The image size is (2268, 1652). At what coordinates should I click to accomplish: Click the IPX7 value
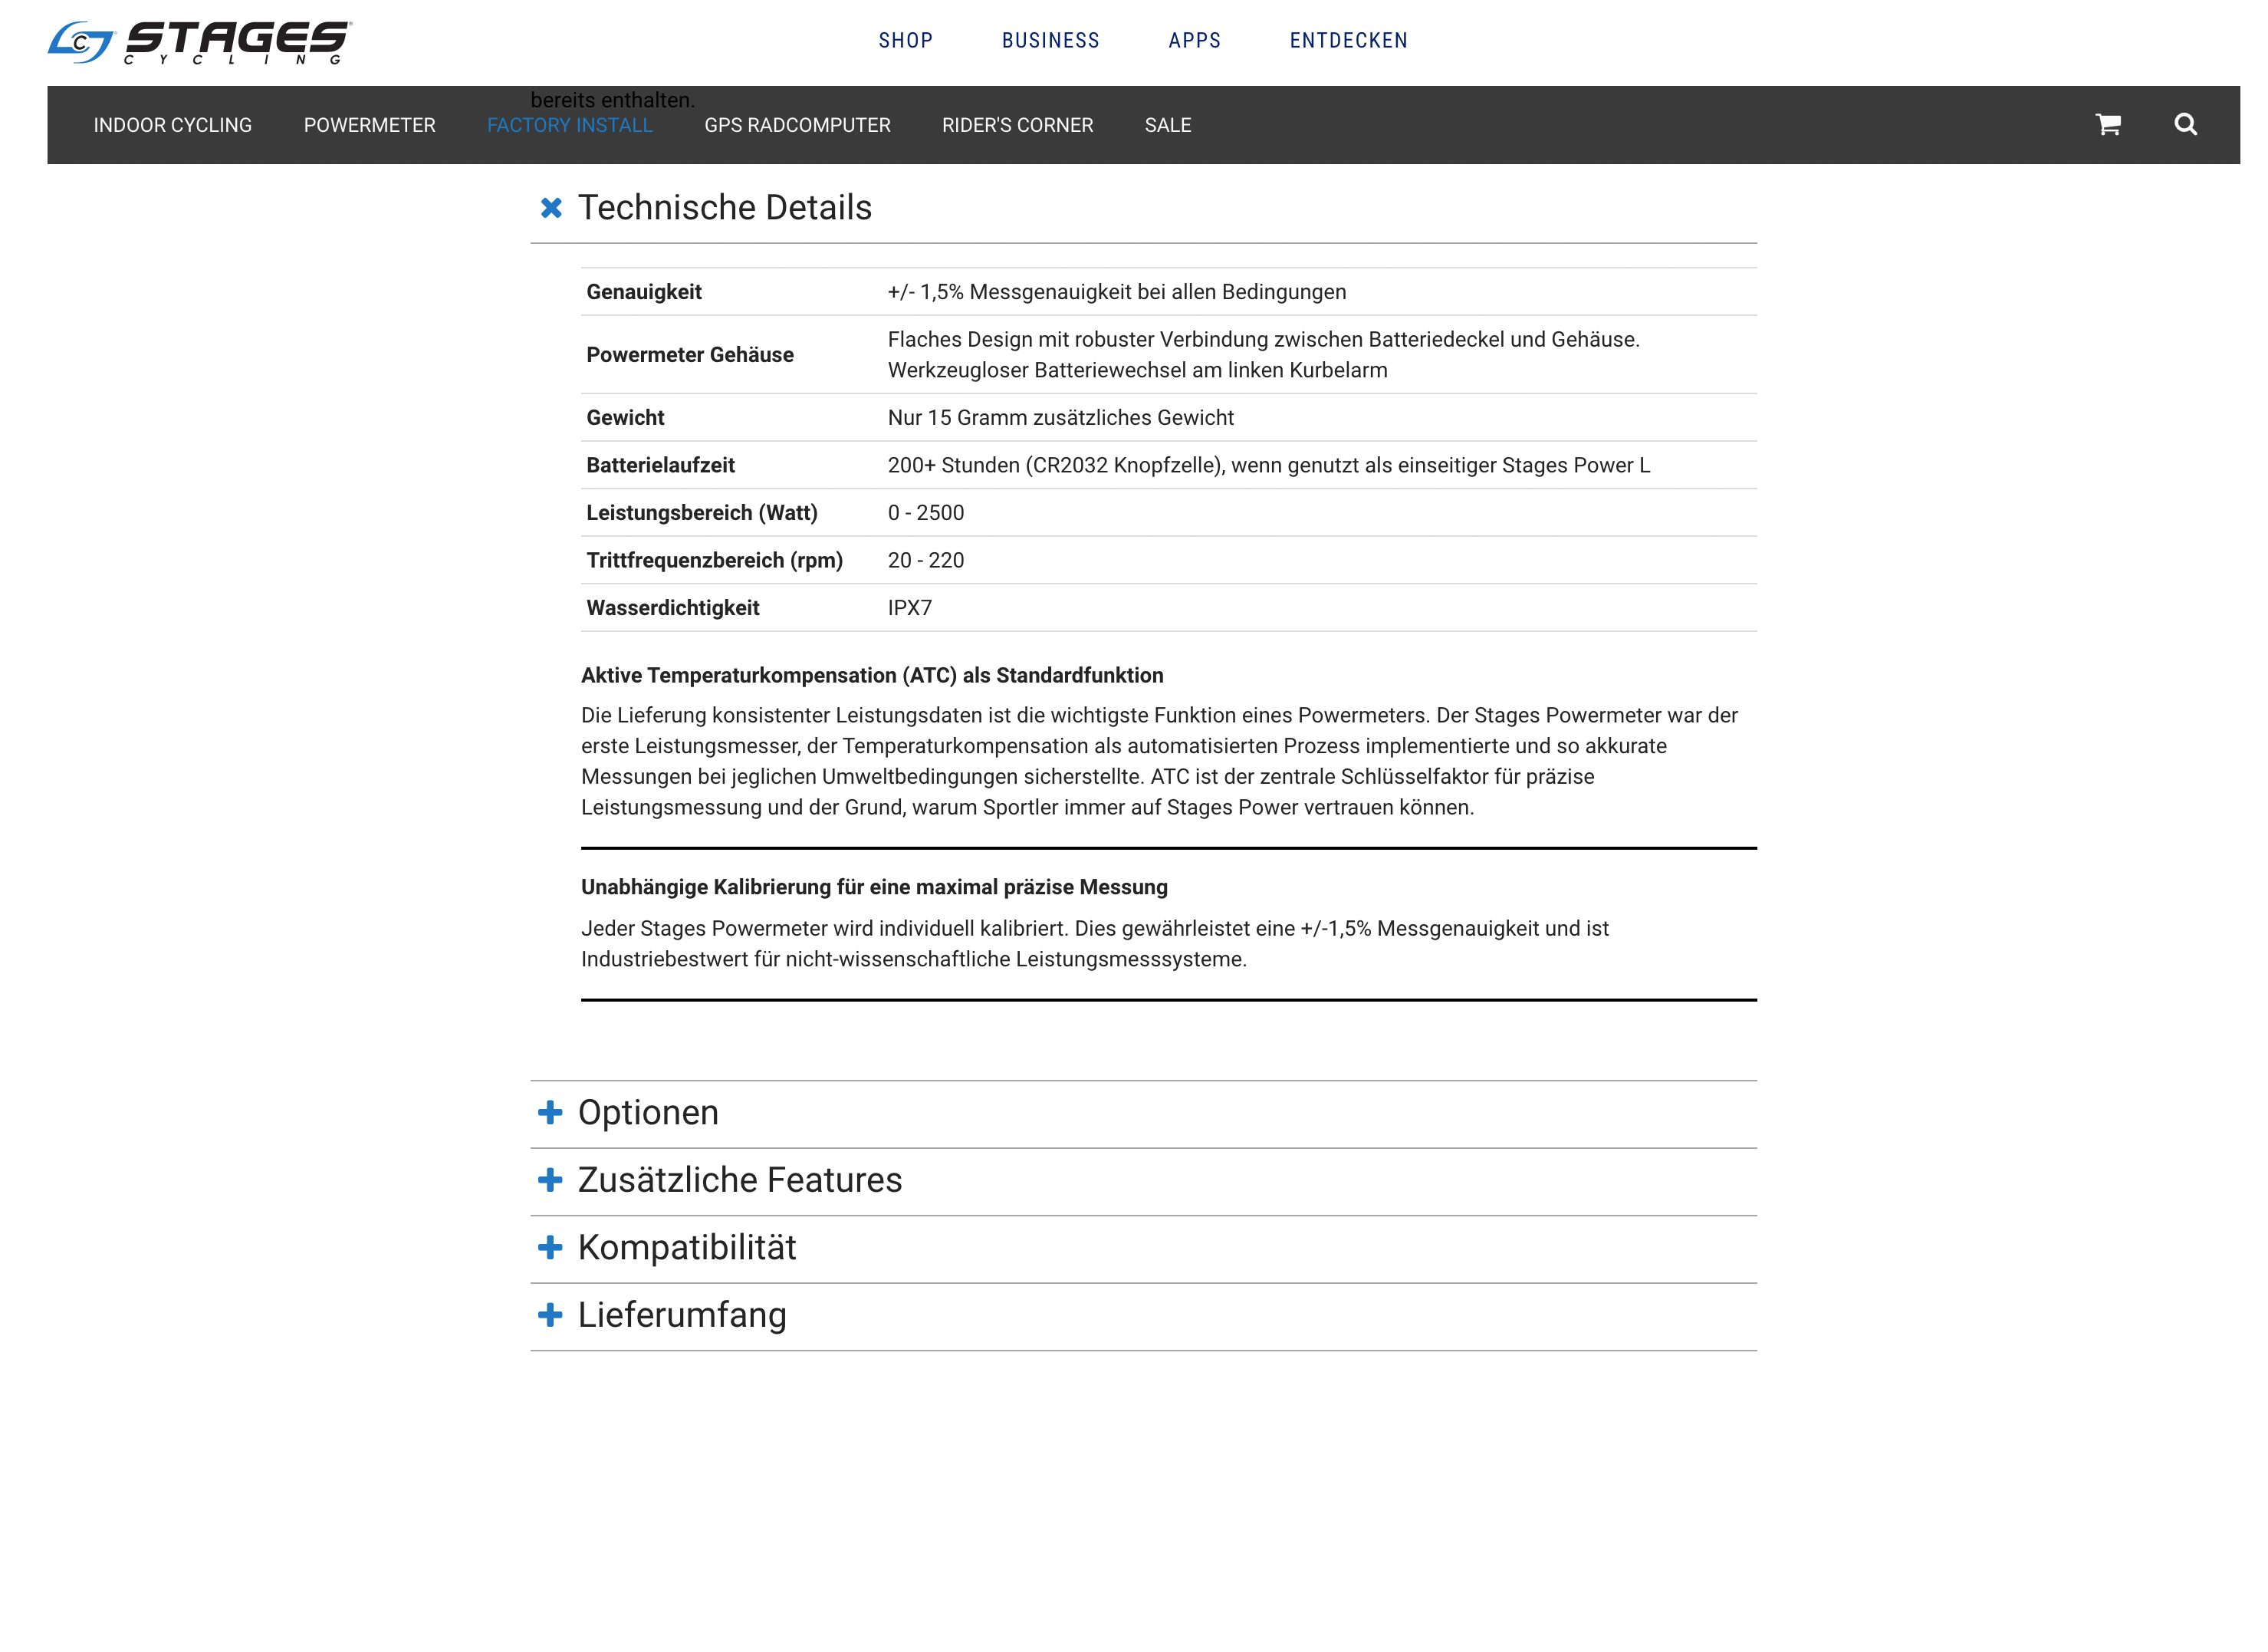909,608
